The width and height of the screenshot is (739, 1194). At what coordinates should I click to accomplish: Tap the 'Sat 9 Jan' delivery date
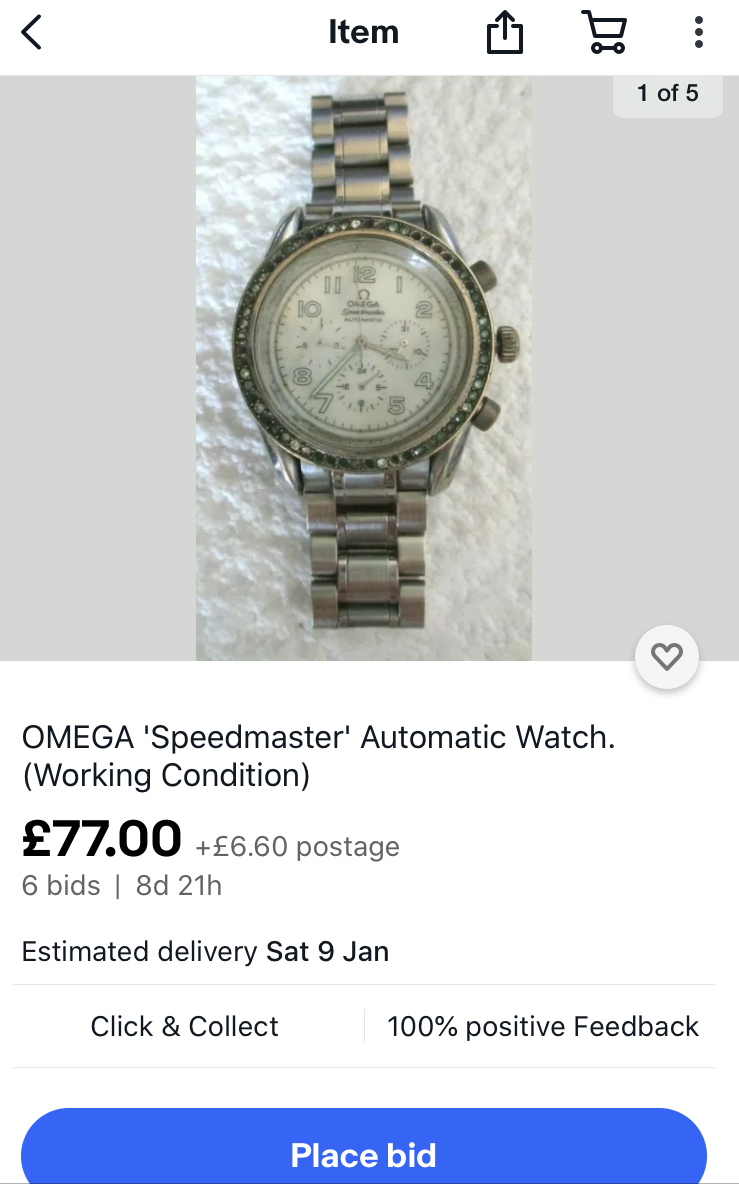pyautogui.click(x=328, y=952)
